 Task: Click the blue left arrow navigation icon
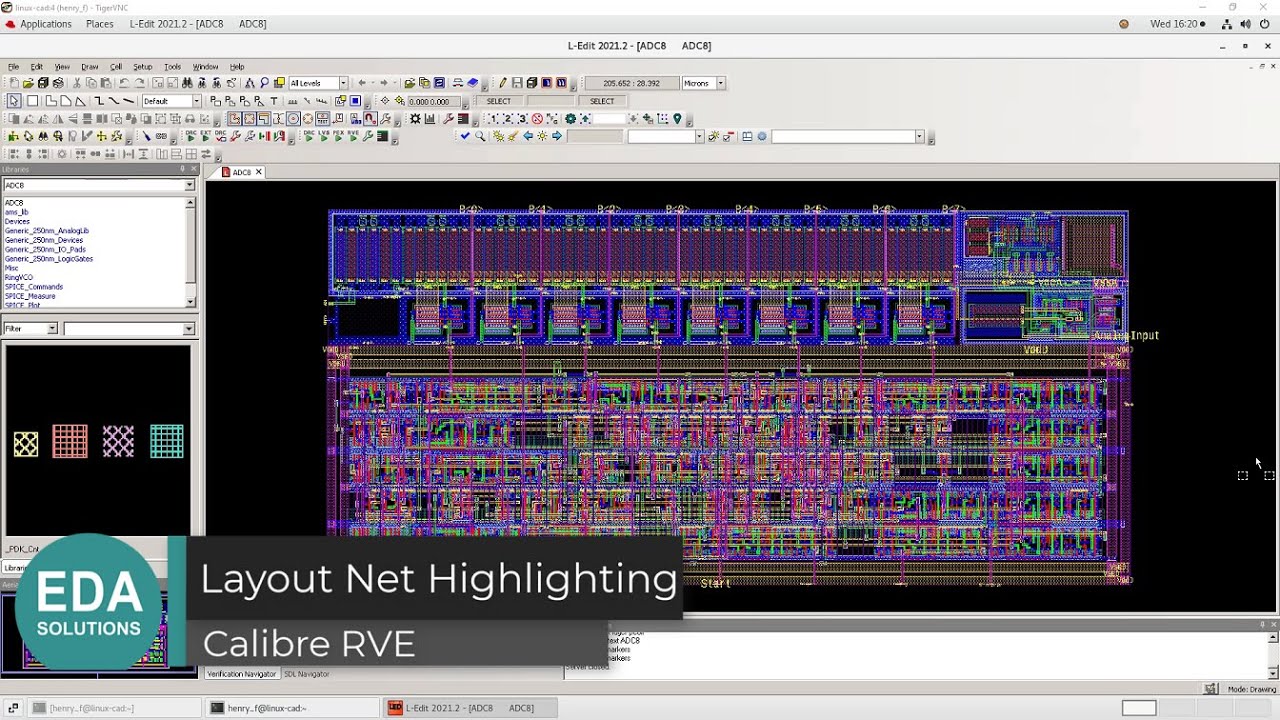click(528, 136)
